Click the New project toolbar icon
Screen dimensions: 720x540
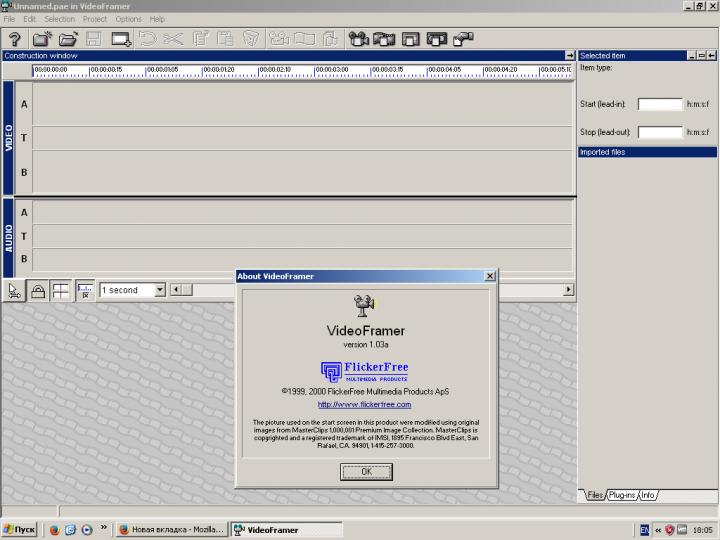42,39
